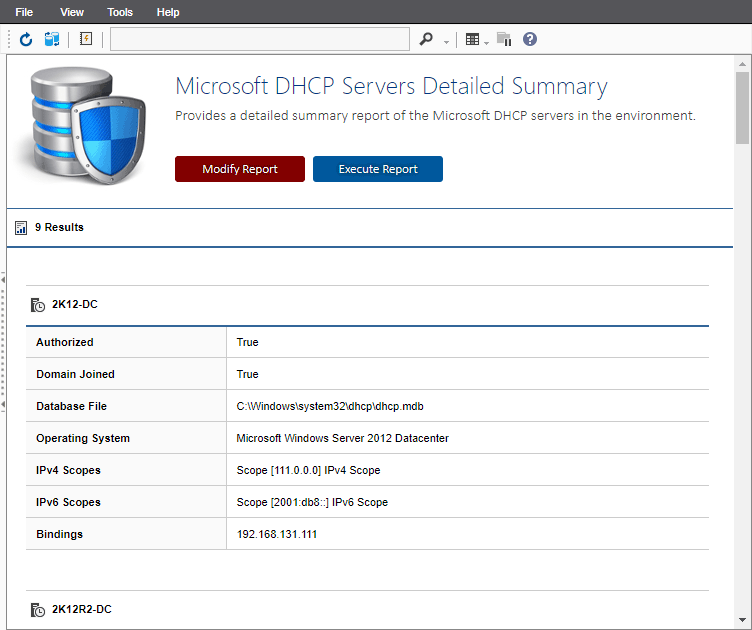Open the View menu
This screenshot has width=752, height=630.
pos(72,12)
